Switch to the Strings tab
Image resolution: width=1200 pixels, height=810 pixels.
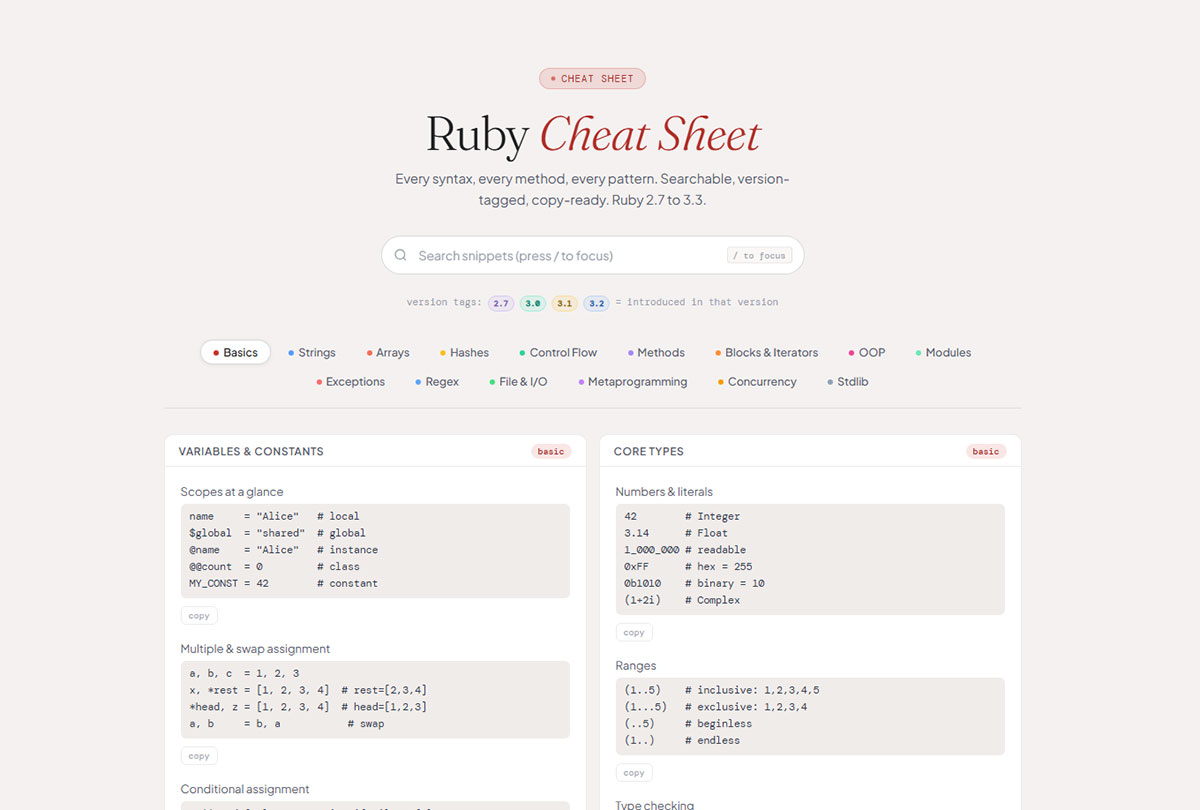311,352
